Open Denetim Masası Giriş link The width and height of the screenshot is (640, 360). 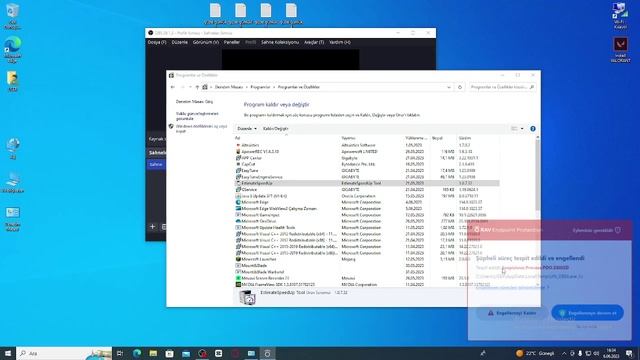pyautogui.click(x=194, y=102)
